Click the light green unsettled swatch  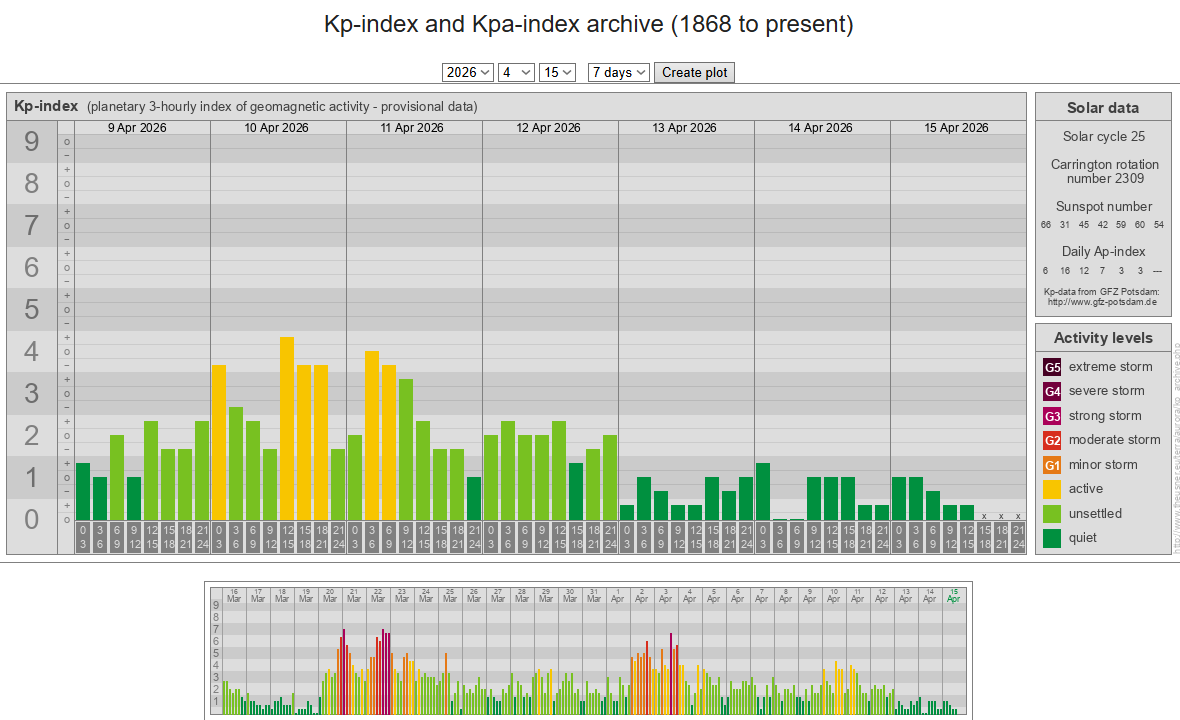(x=1052, y=514)
